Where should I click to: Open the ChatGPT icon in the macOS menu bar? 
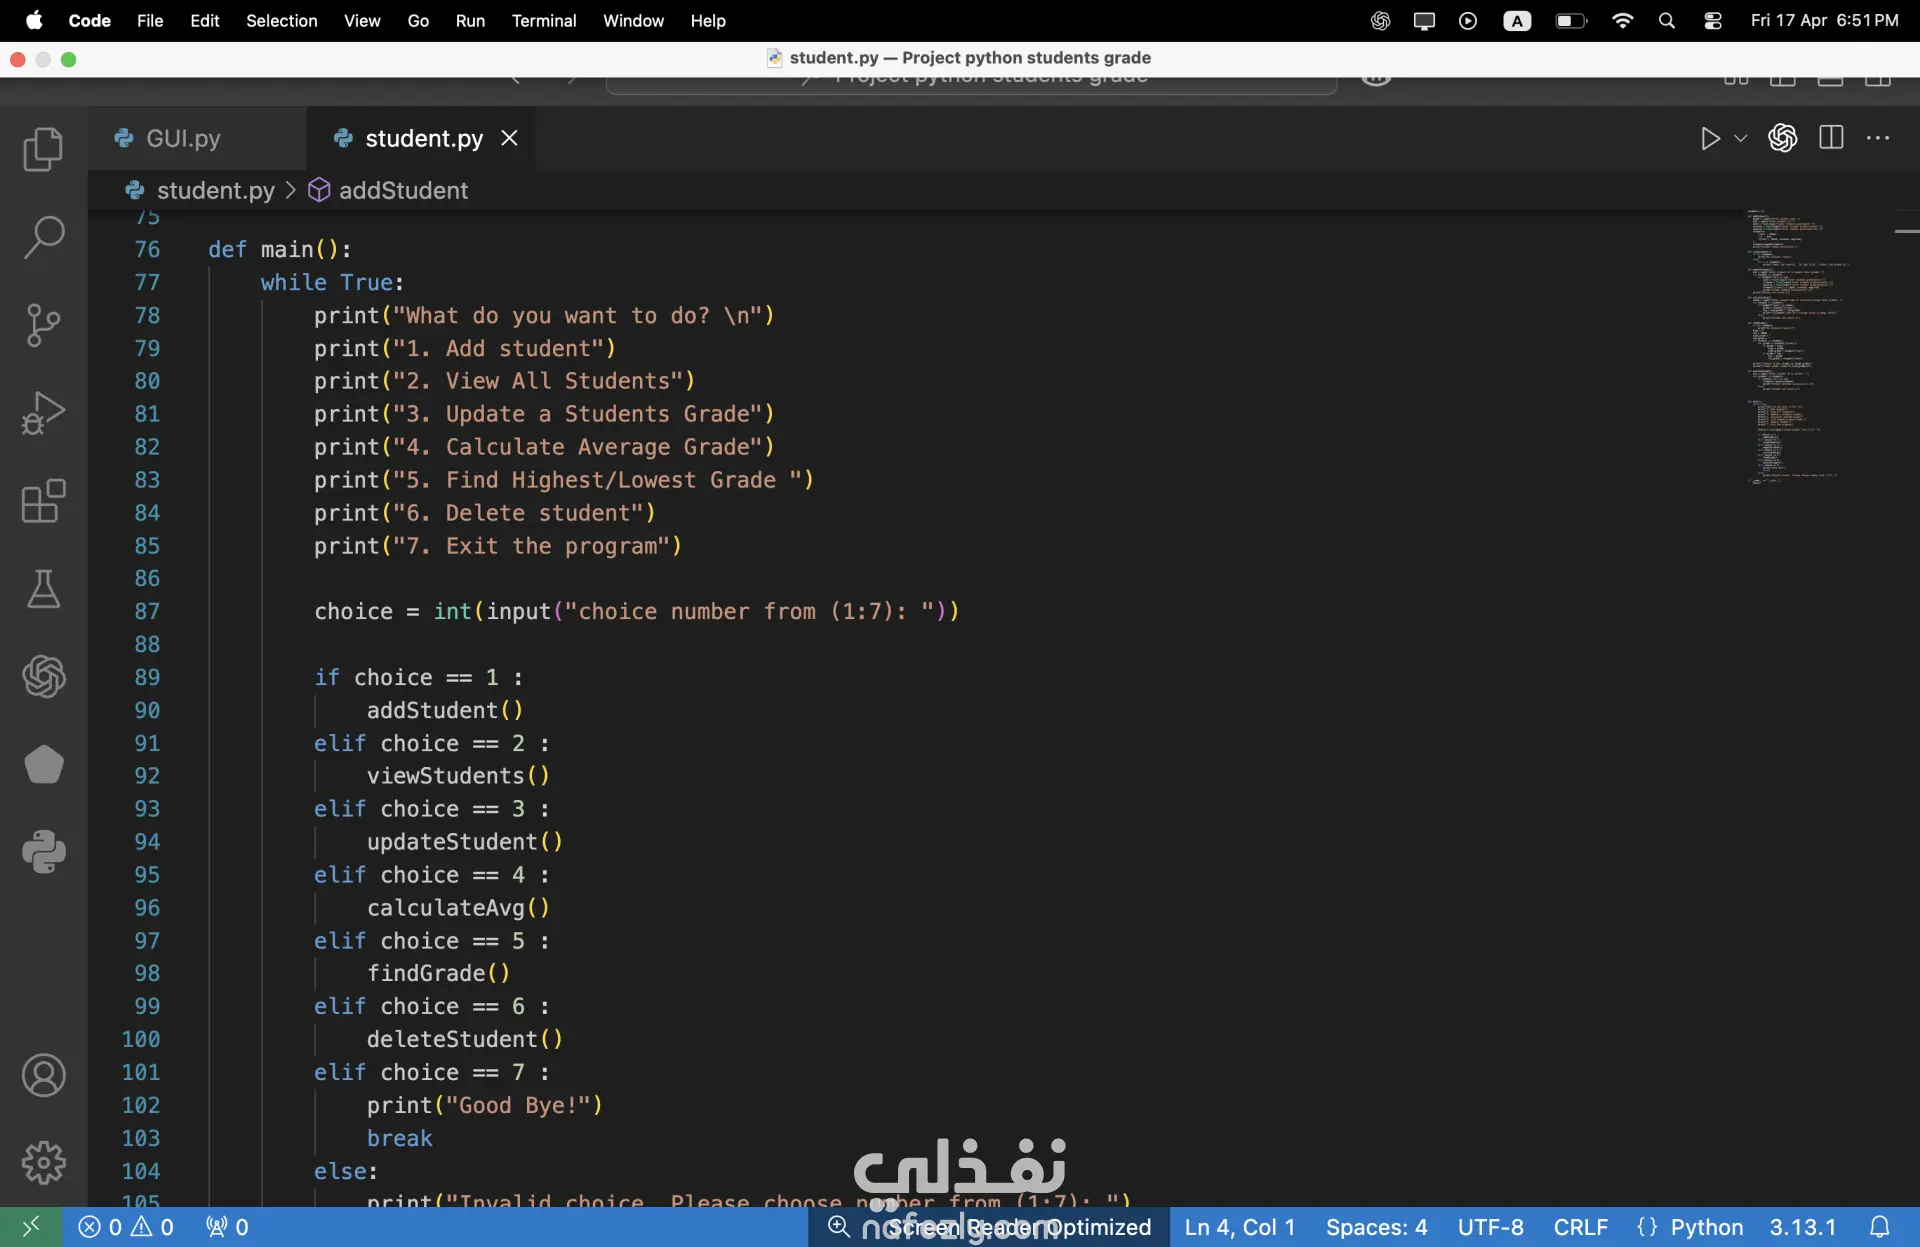click(1380, 21)
